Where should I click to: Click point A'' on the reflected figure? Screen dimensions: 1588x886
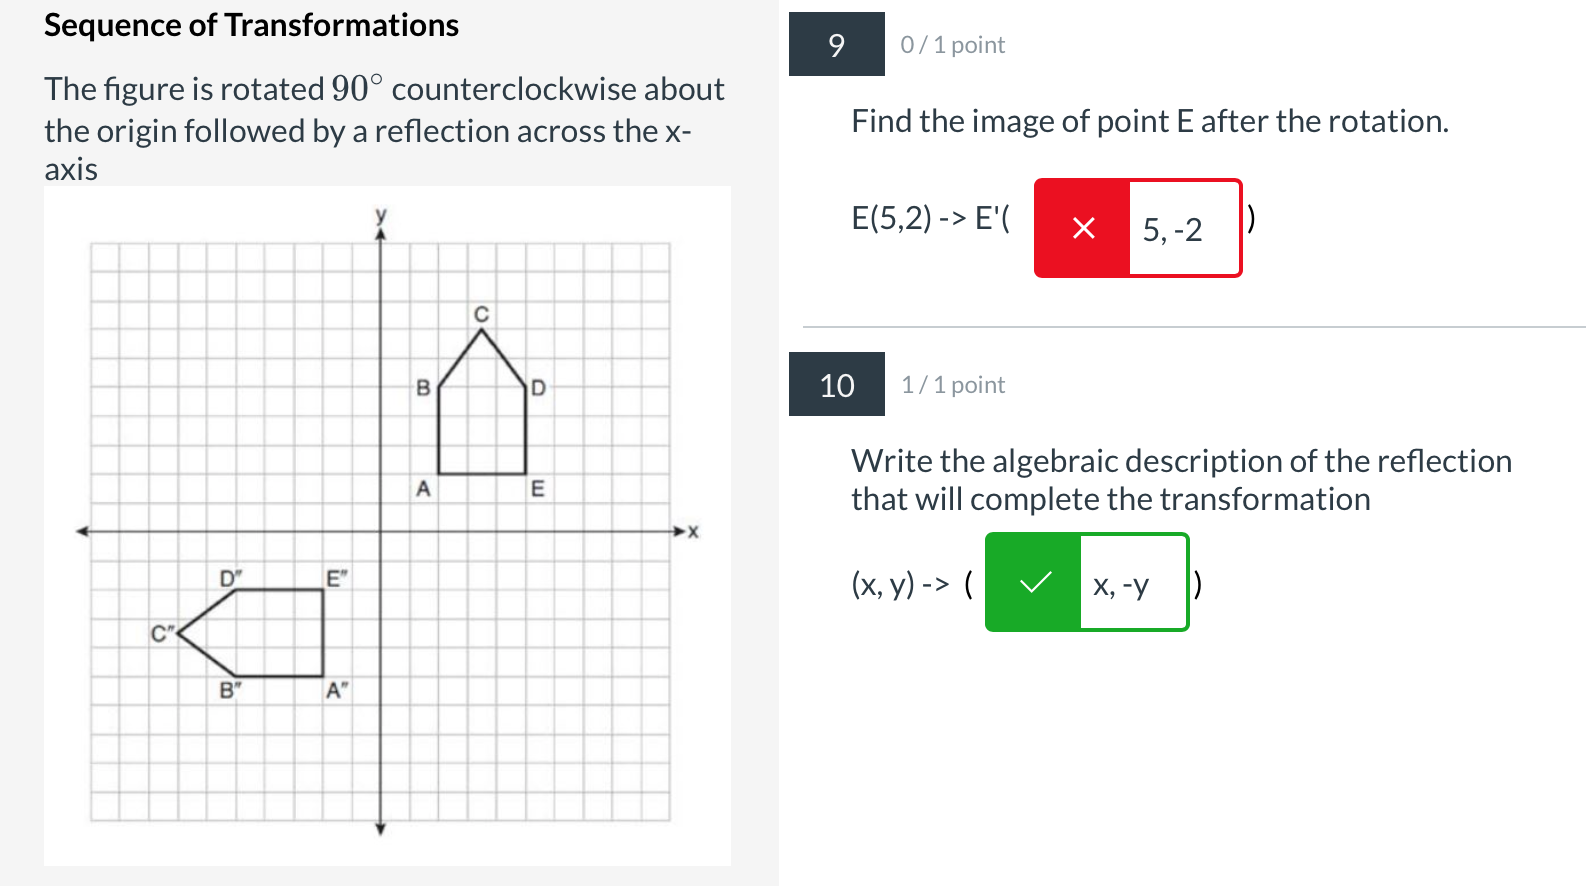tap(337, 688)
